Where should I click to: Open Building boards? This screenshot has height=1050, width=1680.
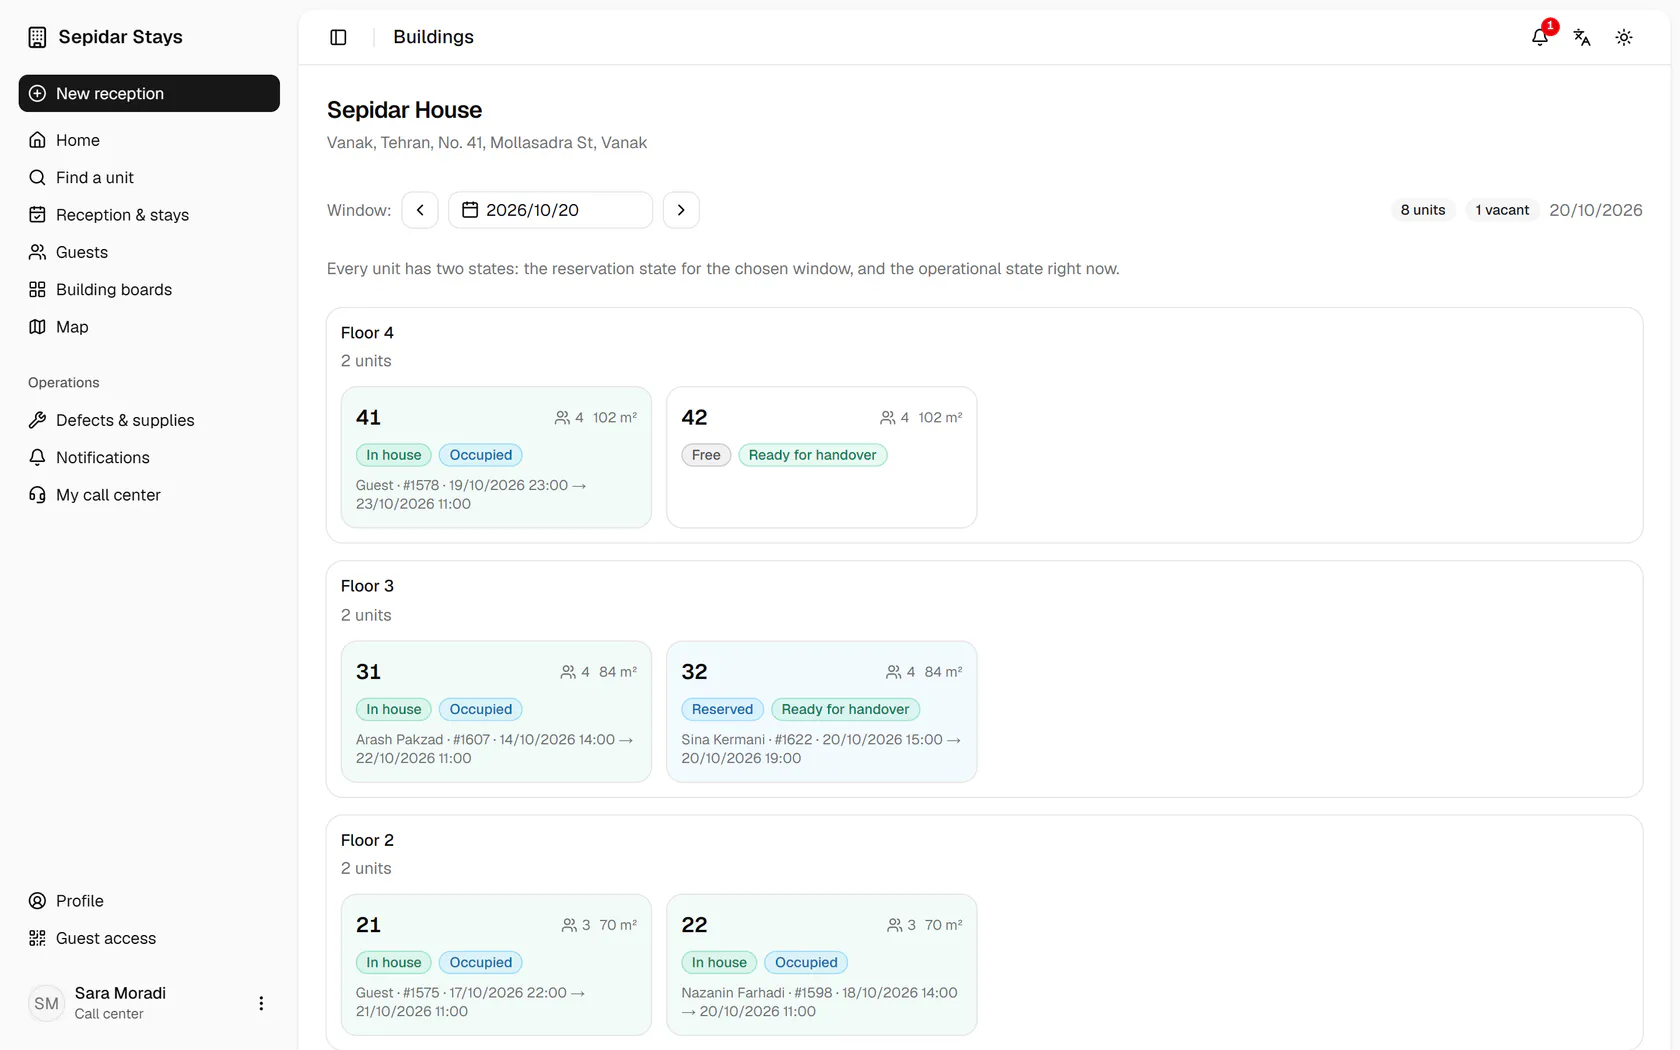click(149, 289)
